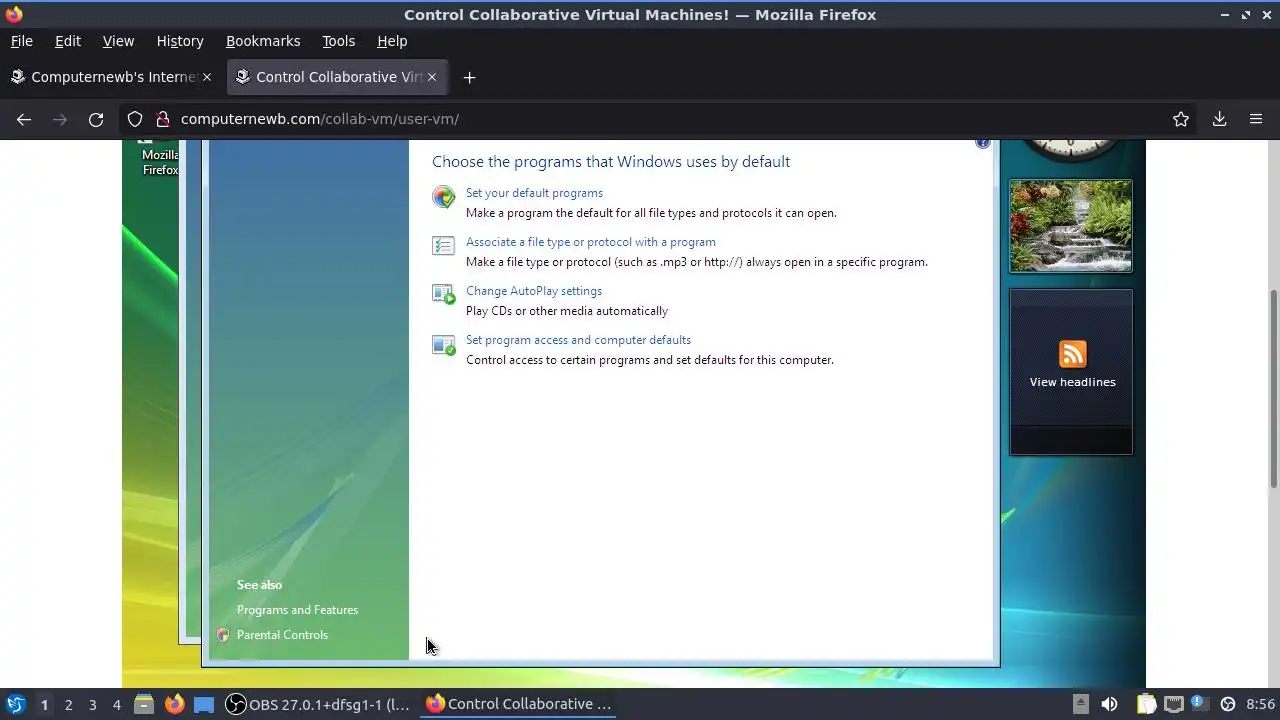Click the help question mark icon

[x=983, y=143]
